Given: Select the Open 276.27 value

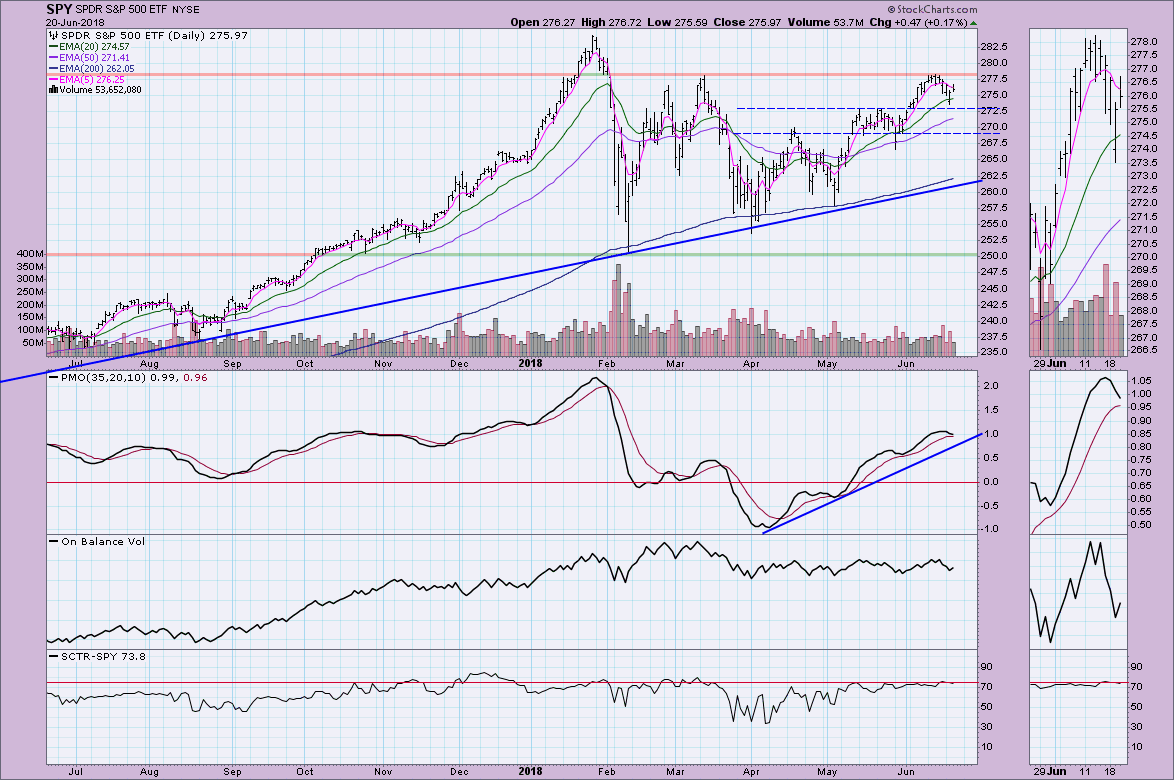Looking at the screenshot, I should point(544,22).
